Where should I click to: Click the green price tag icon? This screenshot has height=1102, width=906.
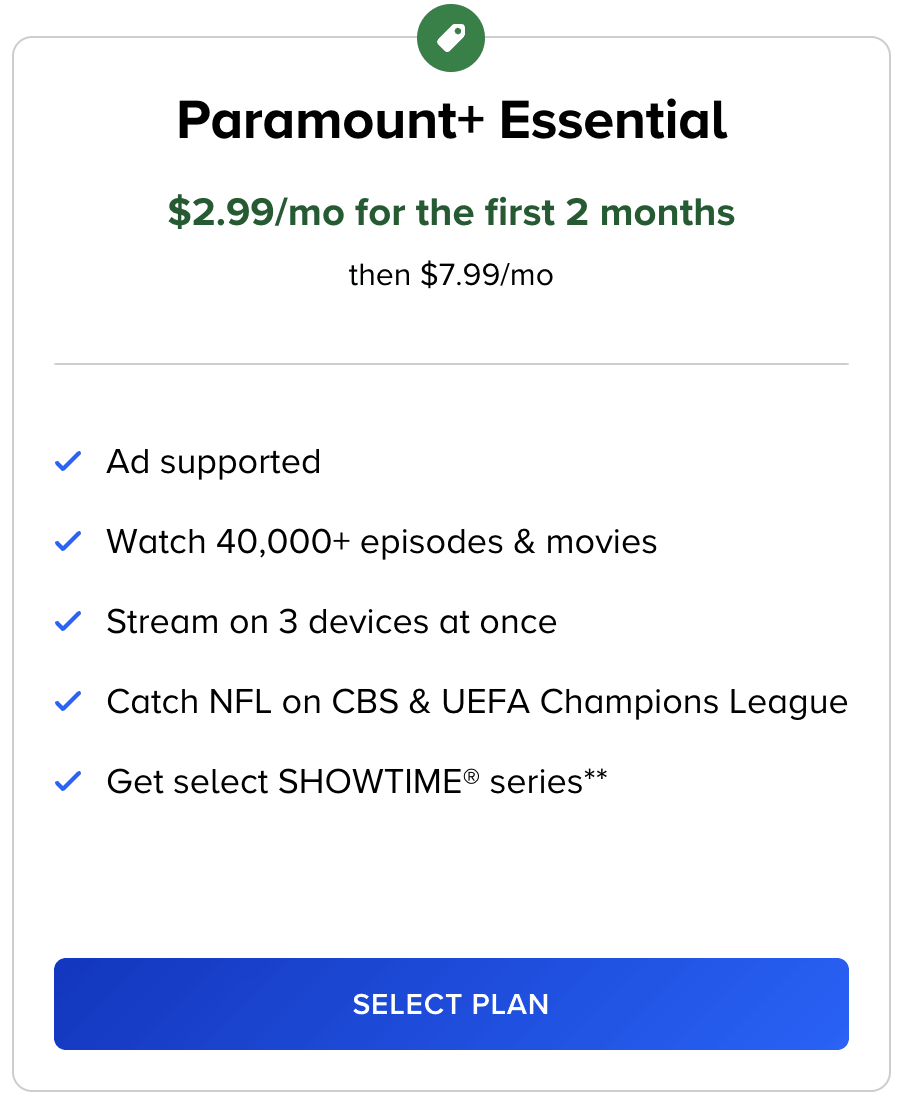[x=451, y=37]
